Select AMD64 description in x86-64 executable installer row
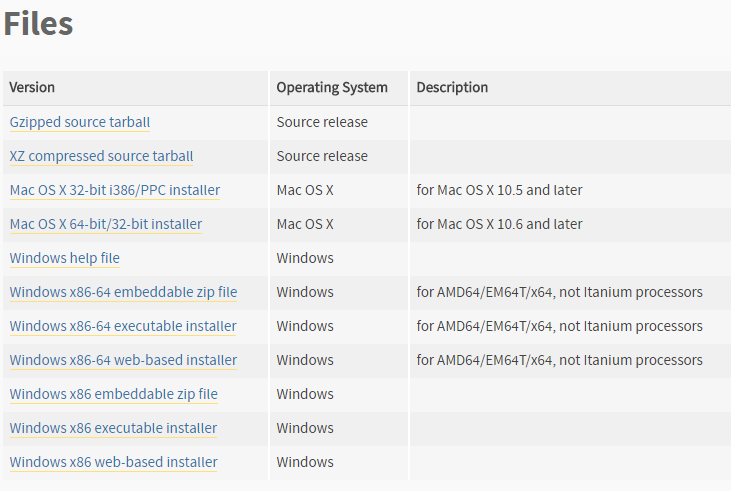The width and height of the screenshot is (731, 491). (559, 326)
